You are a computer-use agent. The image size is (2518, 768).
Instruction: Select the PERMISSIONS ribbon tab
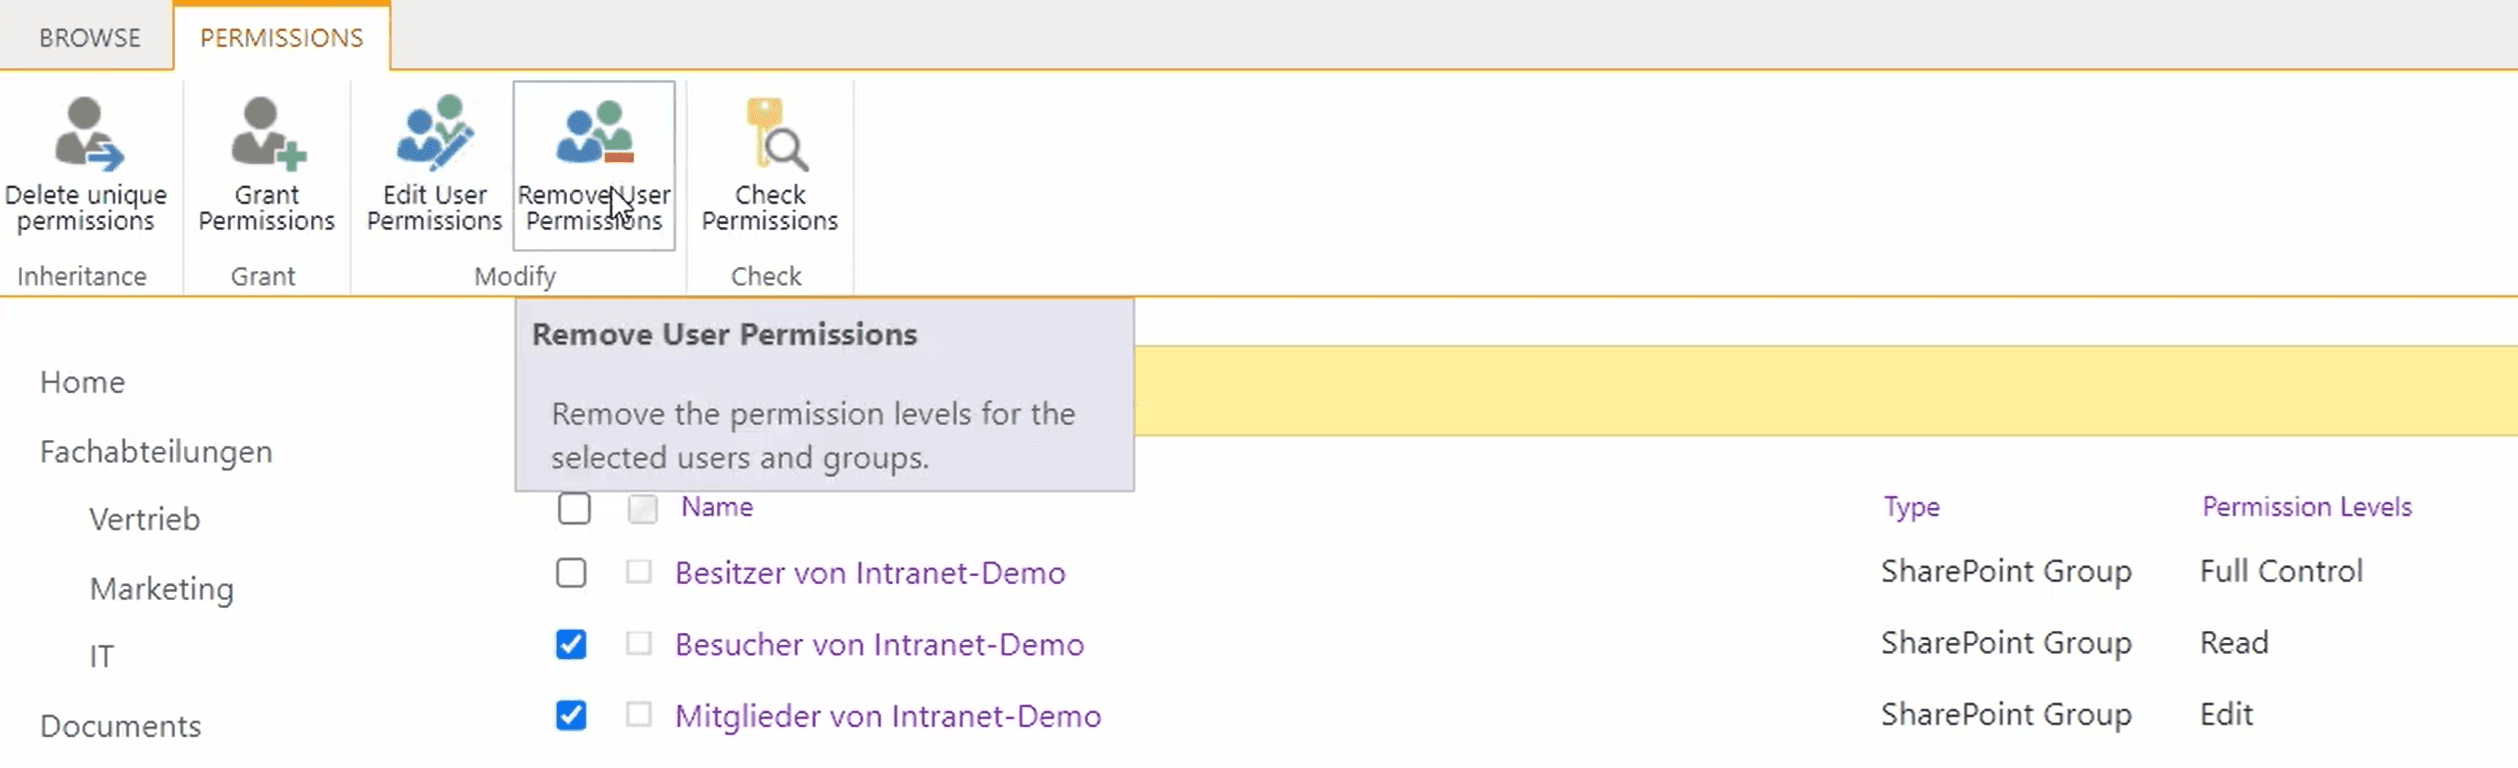coord(281,36)
